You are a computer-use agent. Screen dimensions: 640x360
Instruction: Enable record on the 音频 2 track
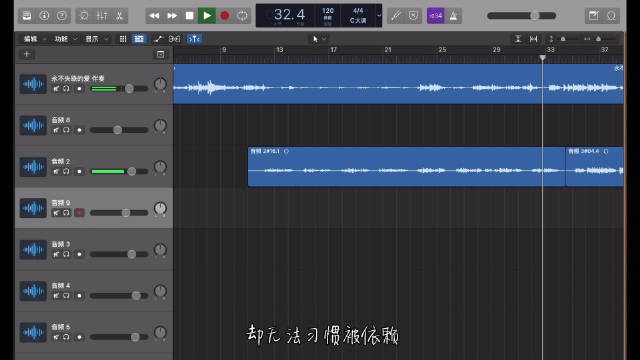pyautogui.click(x=79, y=171)
